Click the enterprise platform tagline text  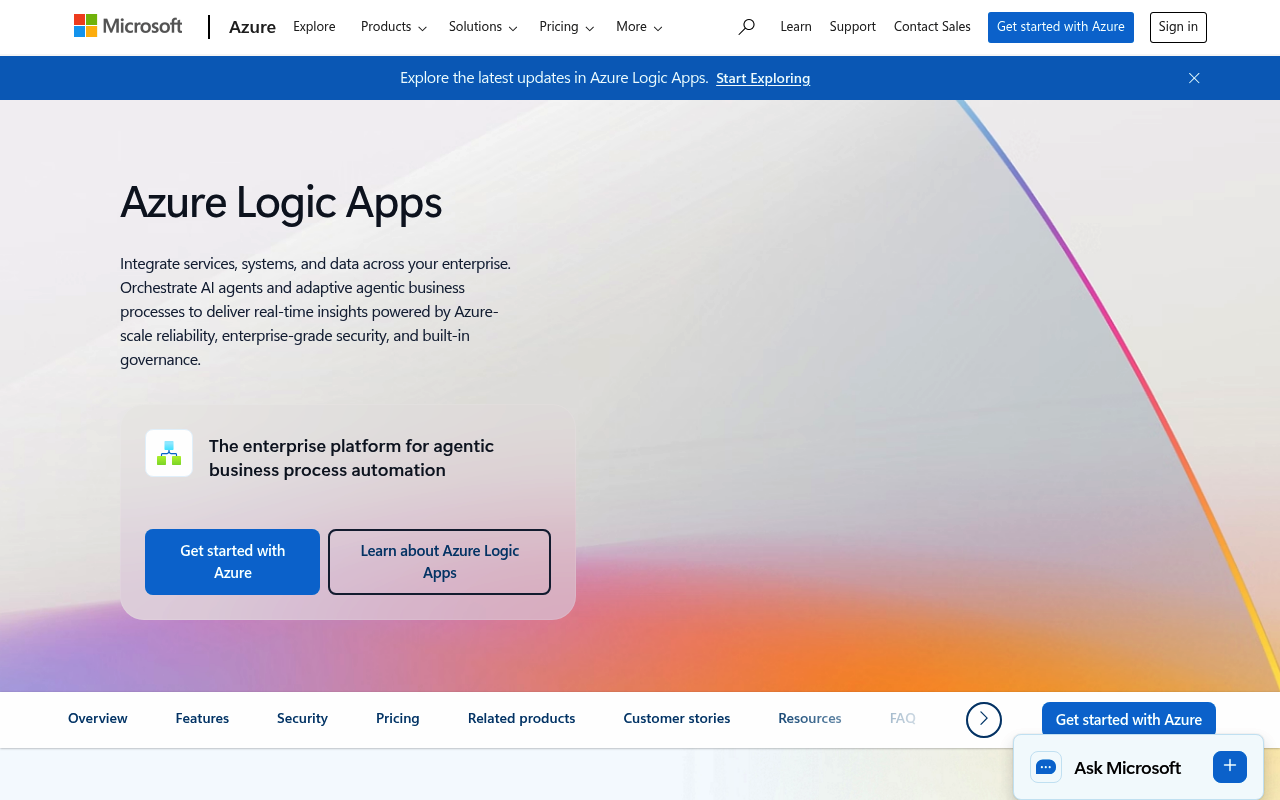pos(351,457)
